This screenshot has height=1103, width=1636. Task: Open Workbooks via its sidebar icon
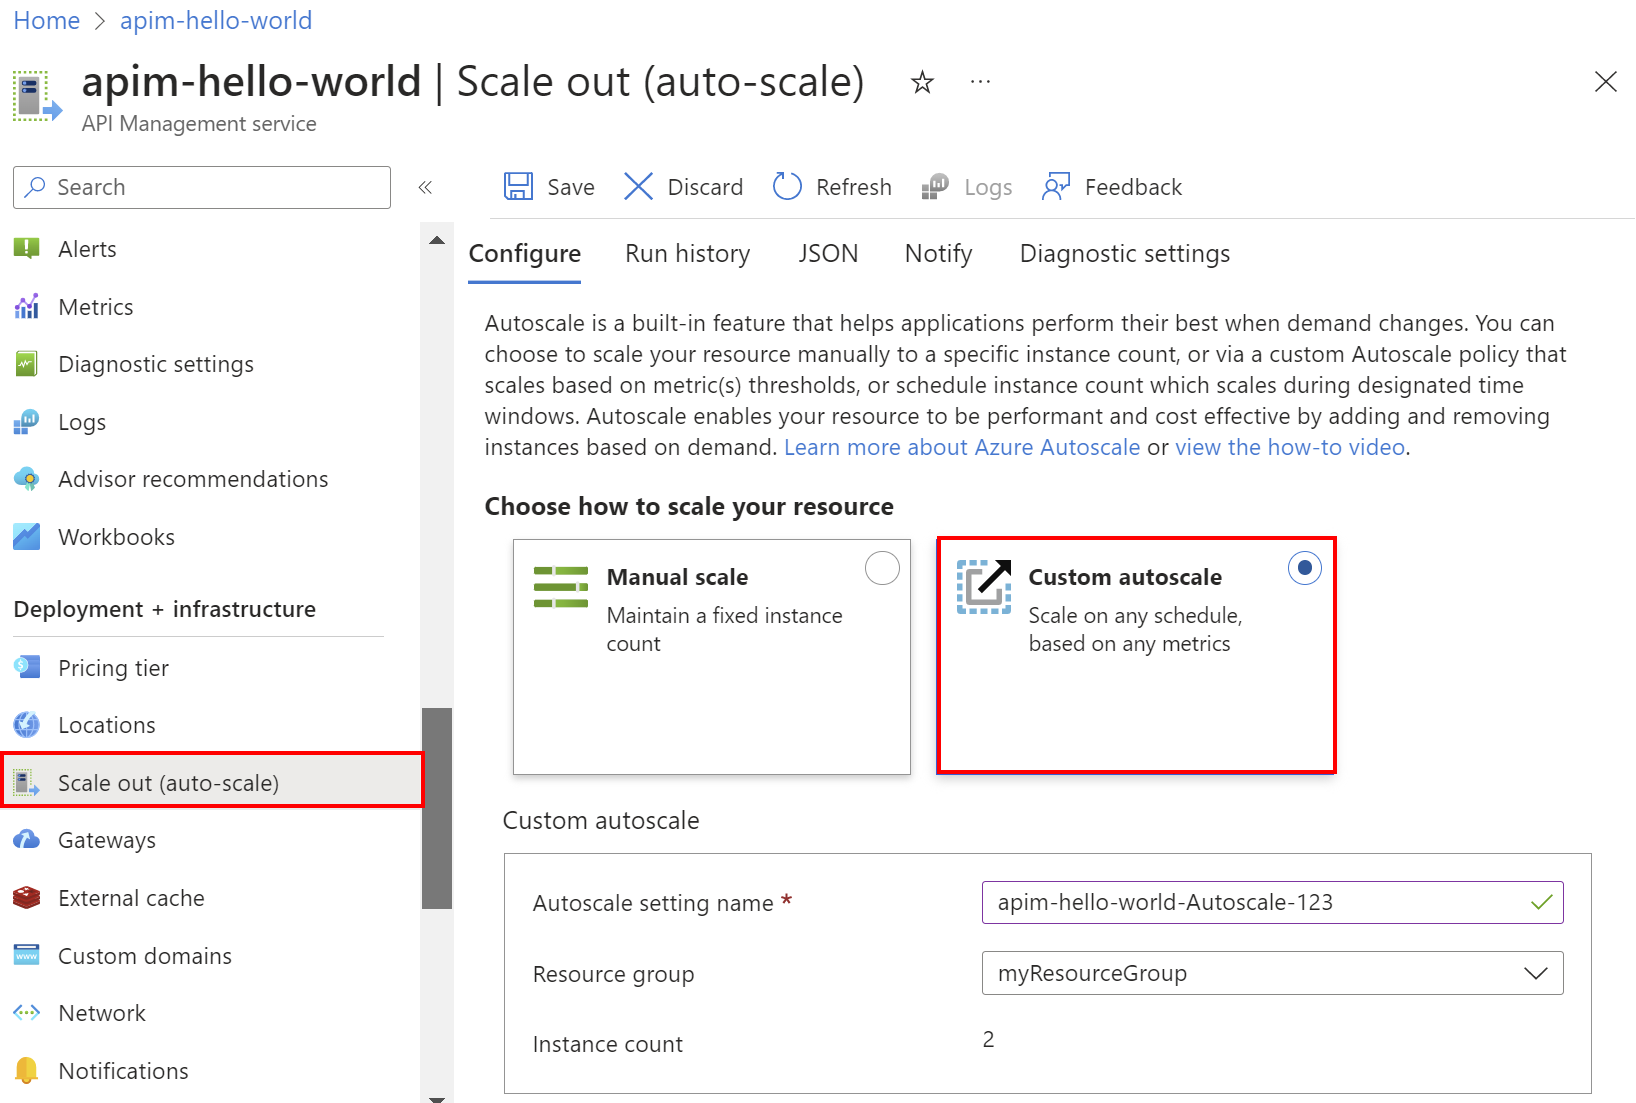click(x=26, y=536)
